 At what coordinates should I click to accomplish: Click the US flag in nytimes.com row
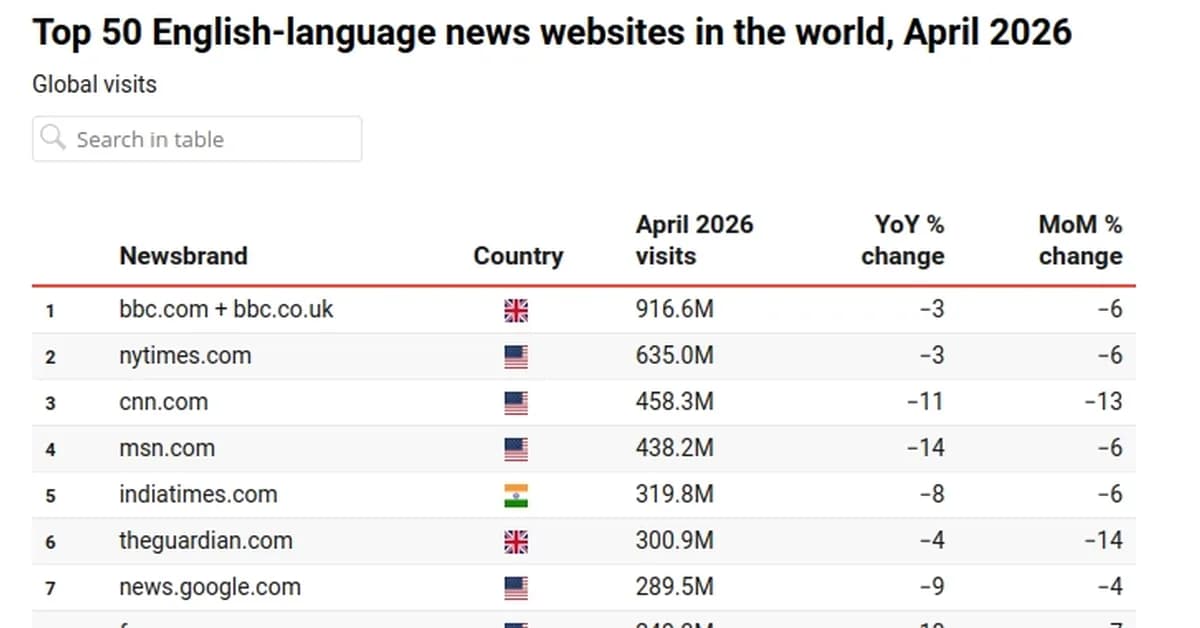point(516,357)
